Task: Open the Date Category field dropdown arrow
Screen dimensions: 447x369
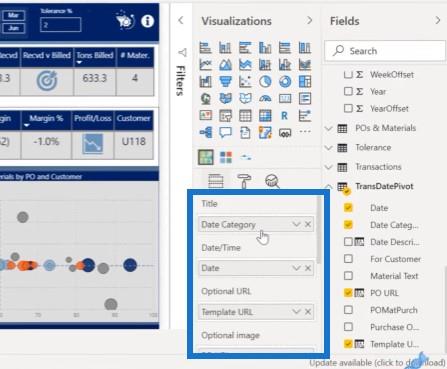Action: tap(296, 224)
